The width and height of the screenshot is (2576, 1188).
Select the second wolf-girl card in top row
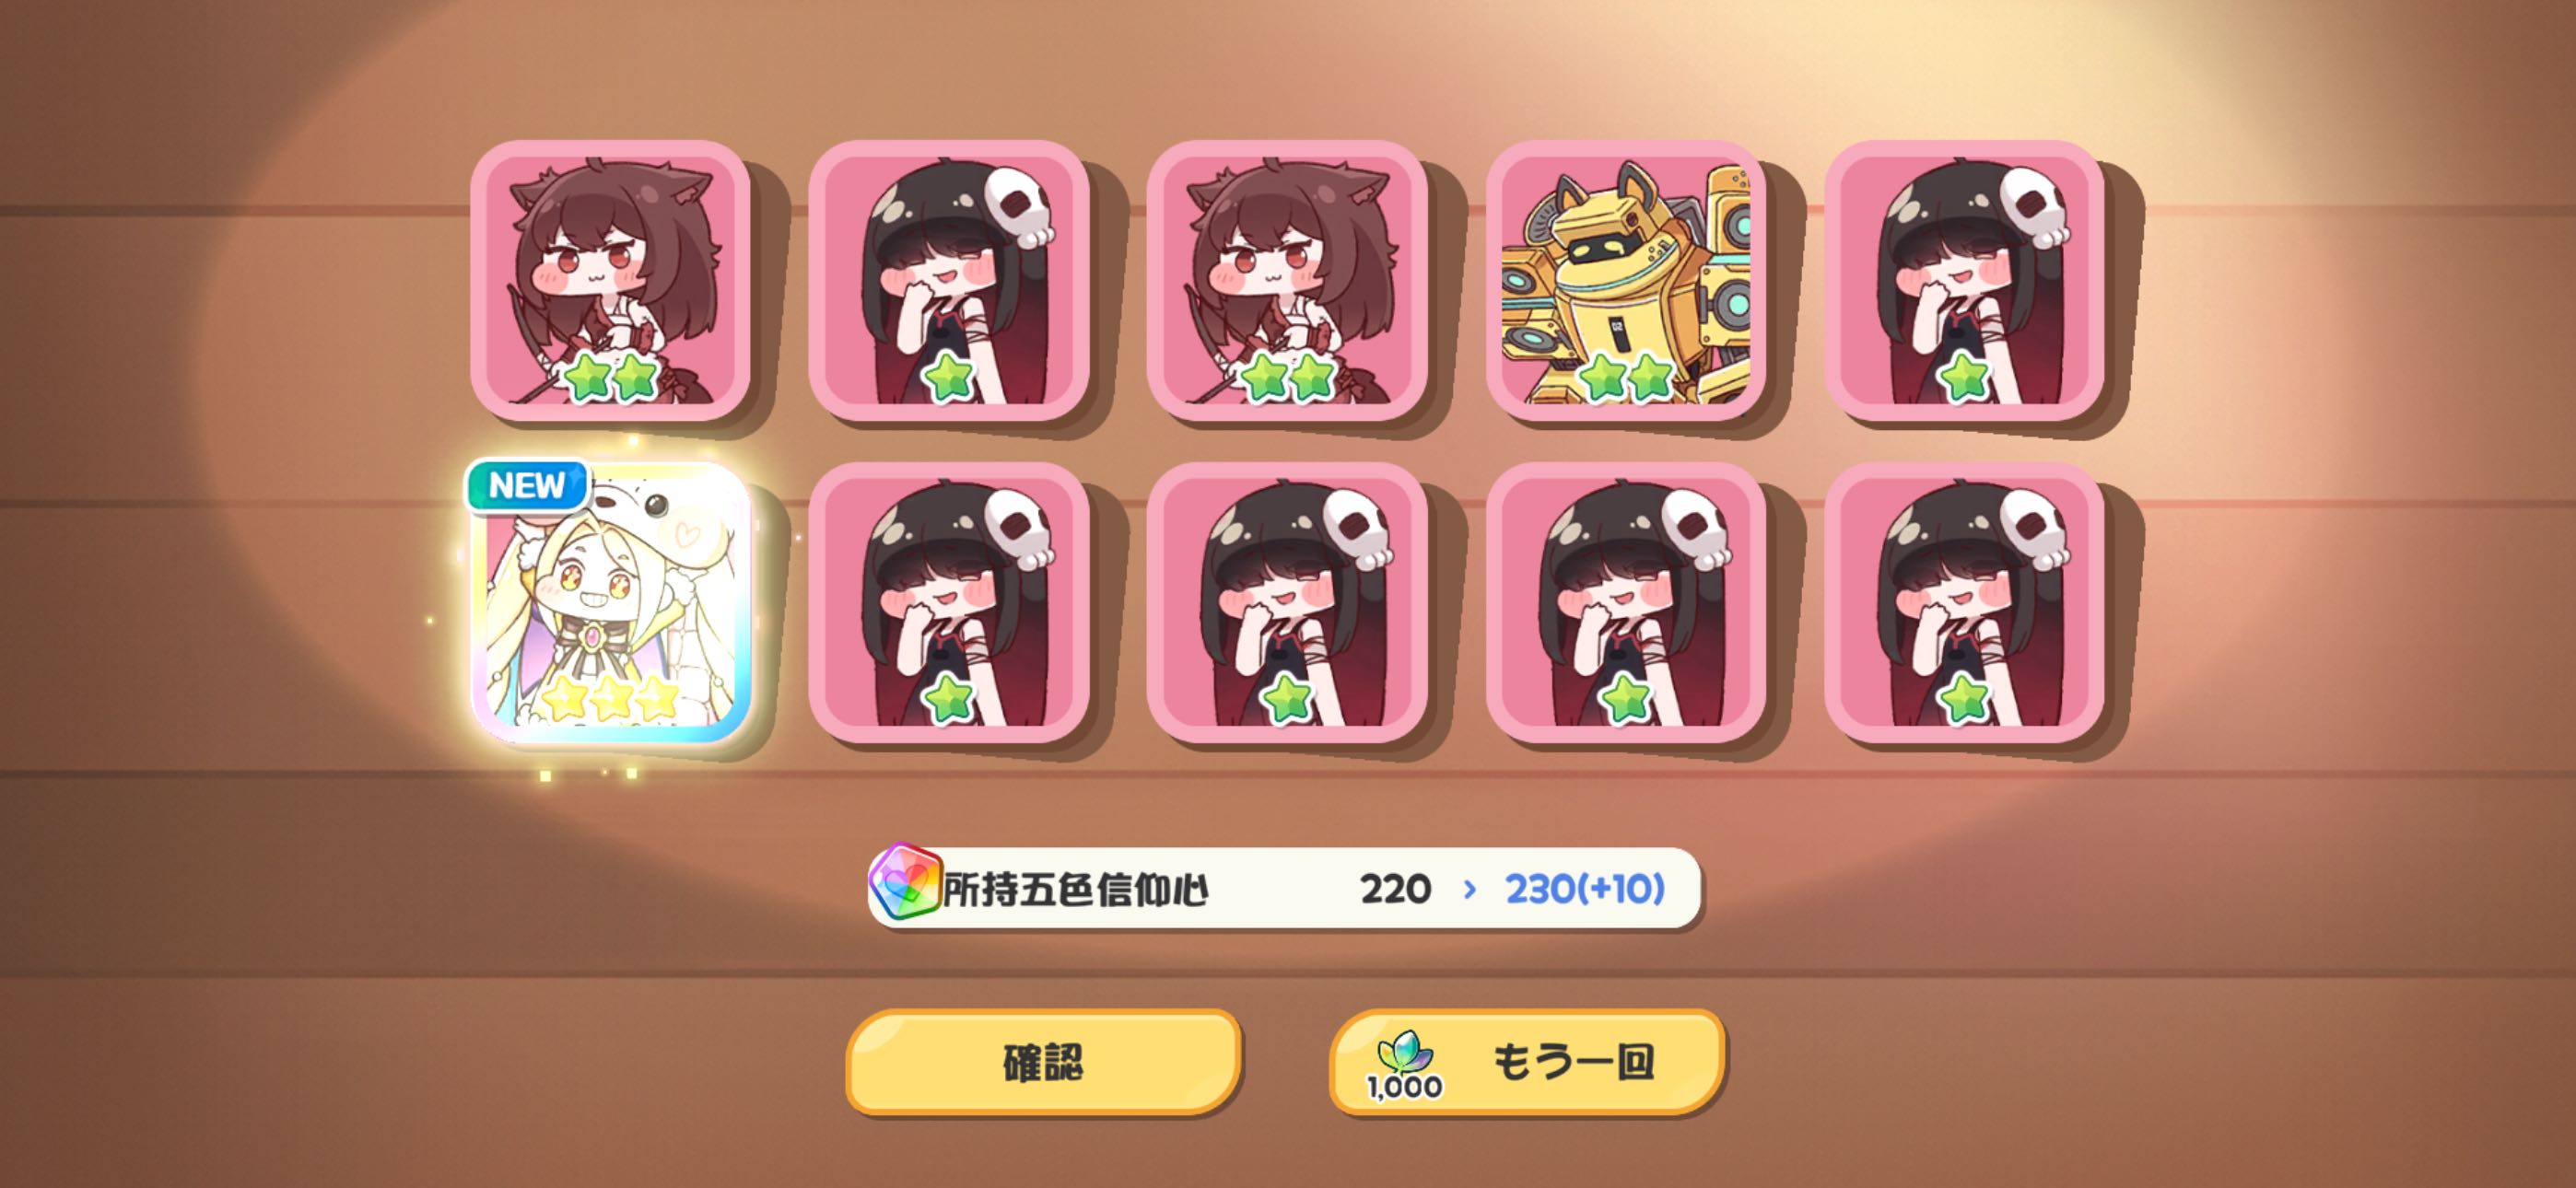(x=1287, y=280)
